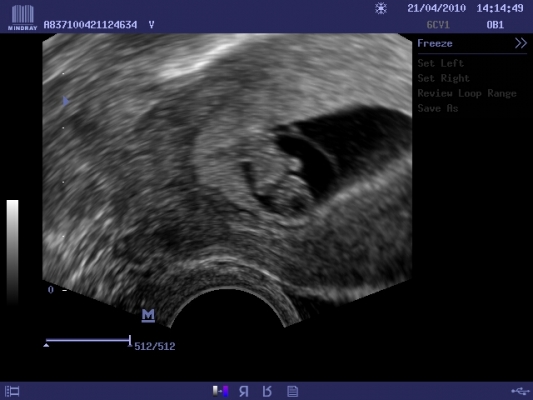Image resolution: width=533 pixels, height=400 pixels.
Task: Select the OB1 exam mode label
Action: [x=495, y=25]
